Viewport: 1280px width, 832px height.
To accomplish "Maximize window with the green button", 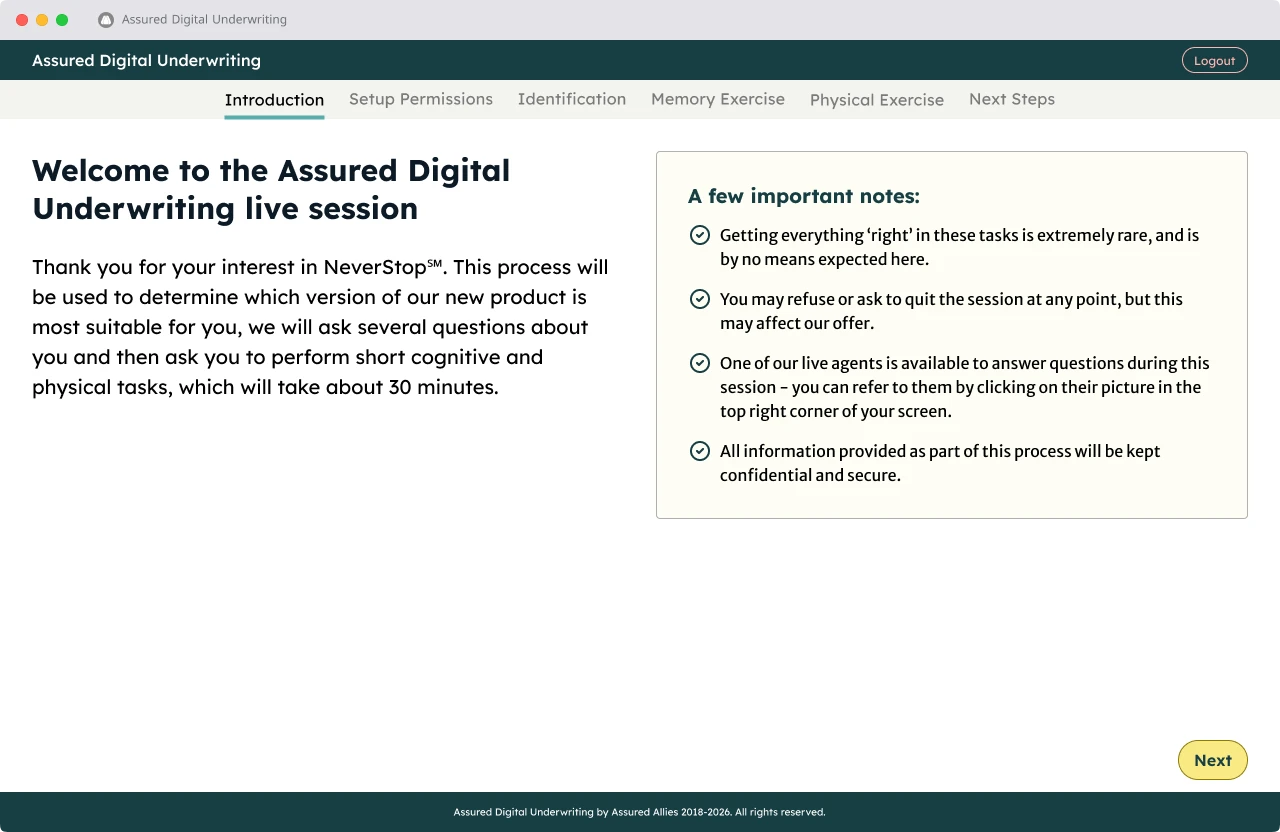I will (62, 20).
